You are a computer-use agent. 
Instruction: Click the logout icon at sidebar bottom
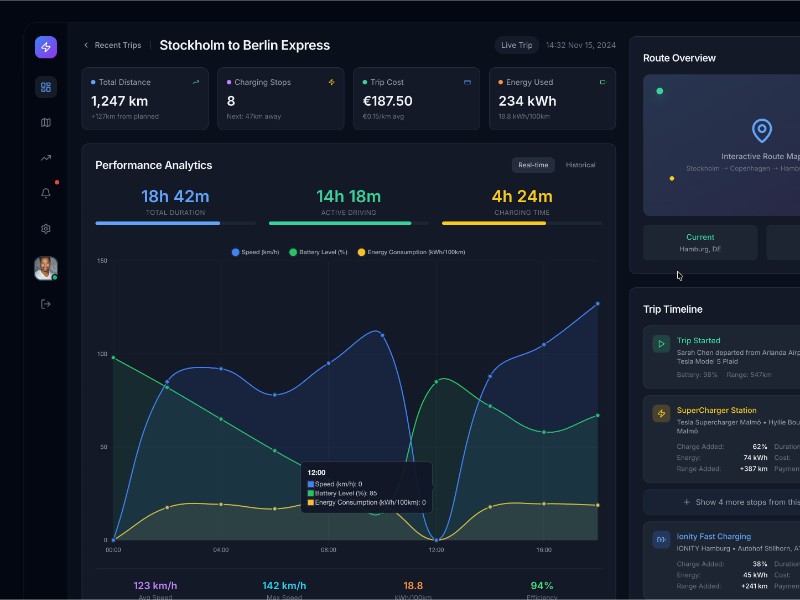(x=45, y=303)
